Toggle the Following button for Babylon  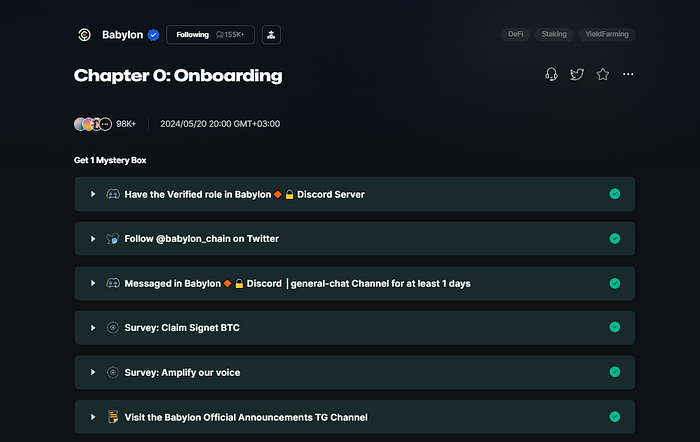[x=210, y=35]
